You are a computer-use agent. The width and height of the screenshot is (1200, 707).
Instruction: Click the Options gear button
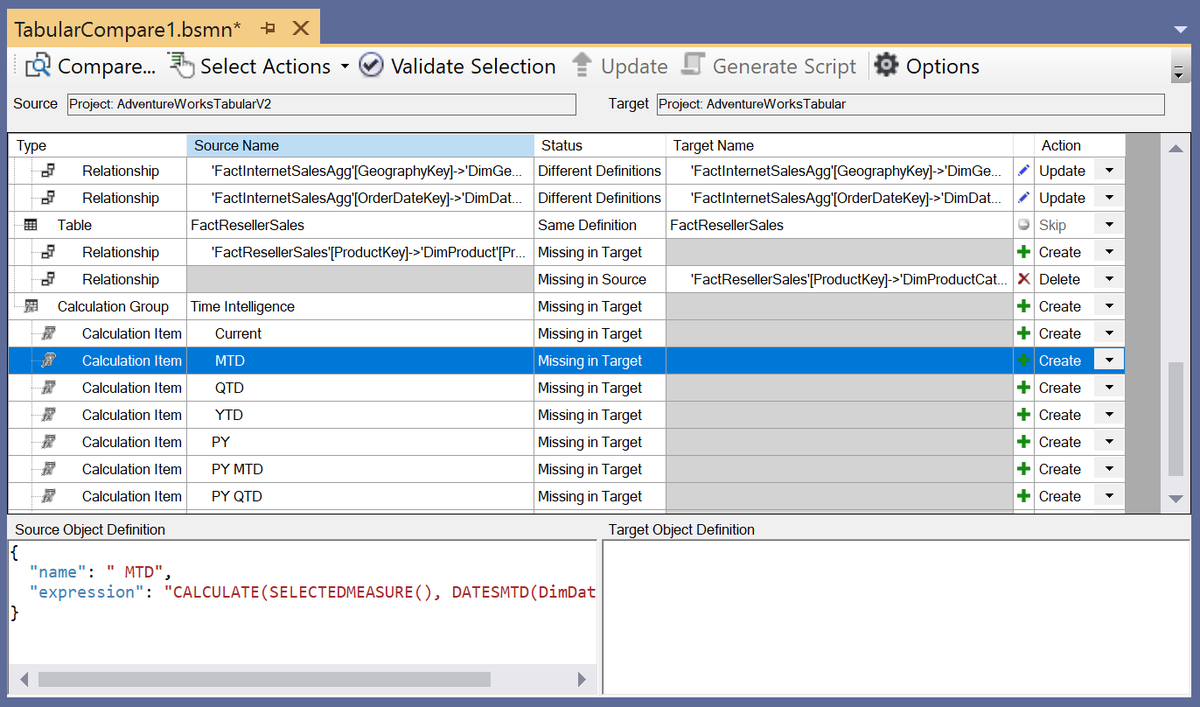927,66
